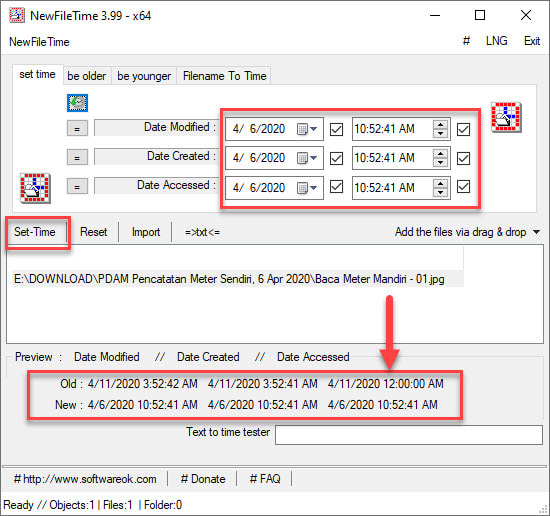Open the softwareok.com link

[85, 479]
